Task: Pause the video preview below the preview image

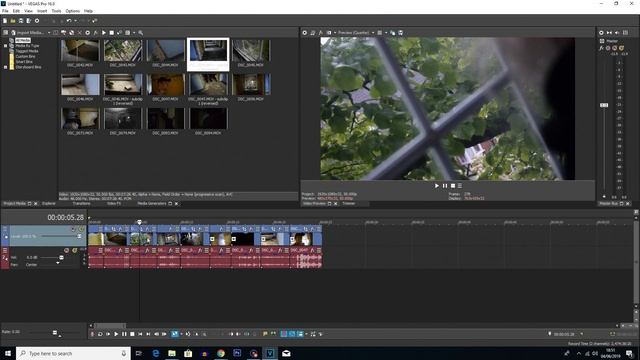Action: point(445,186)
